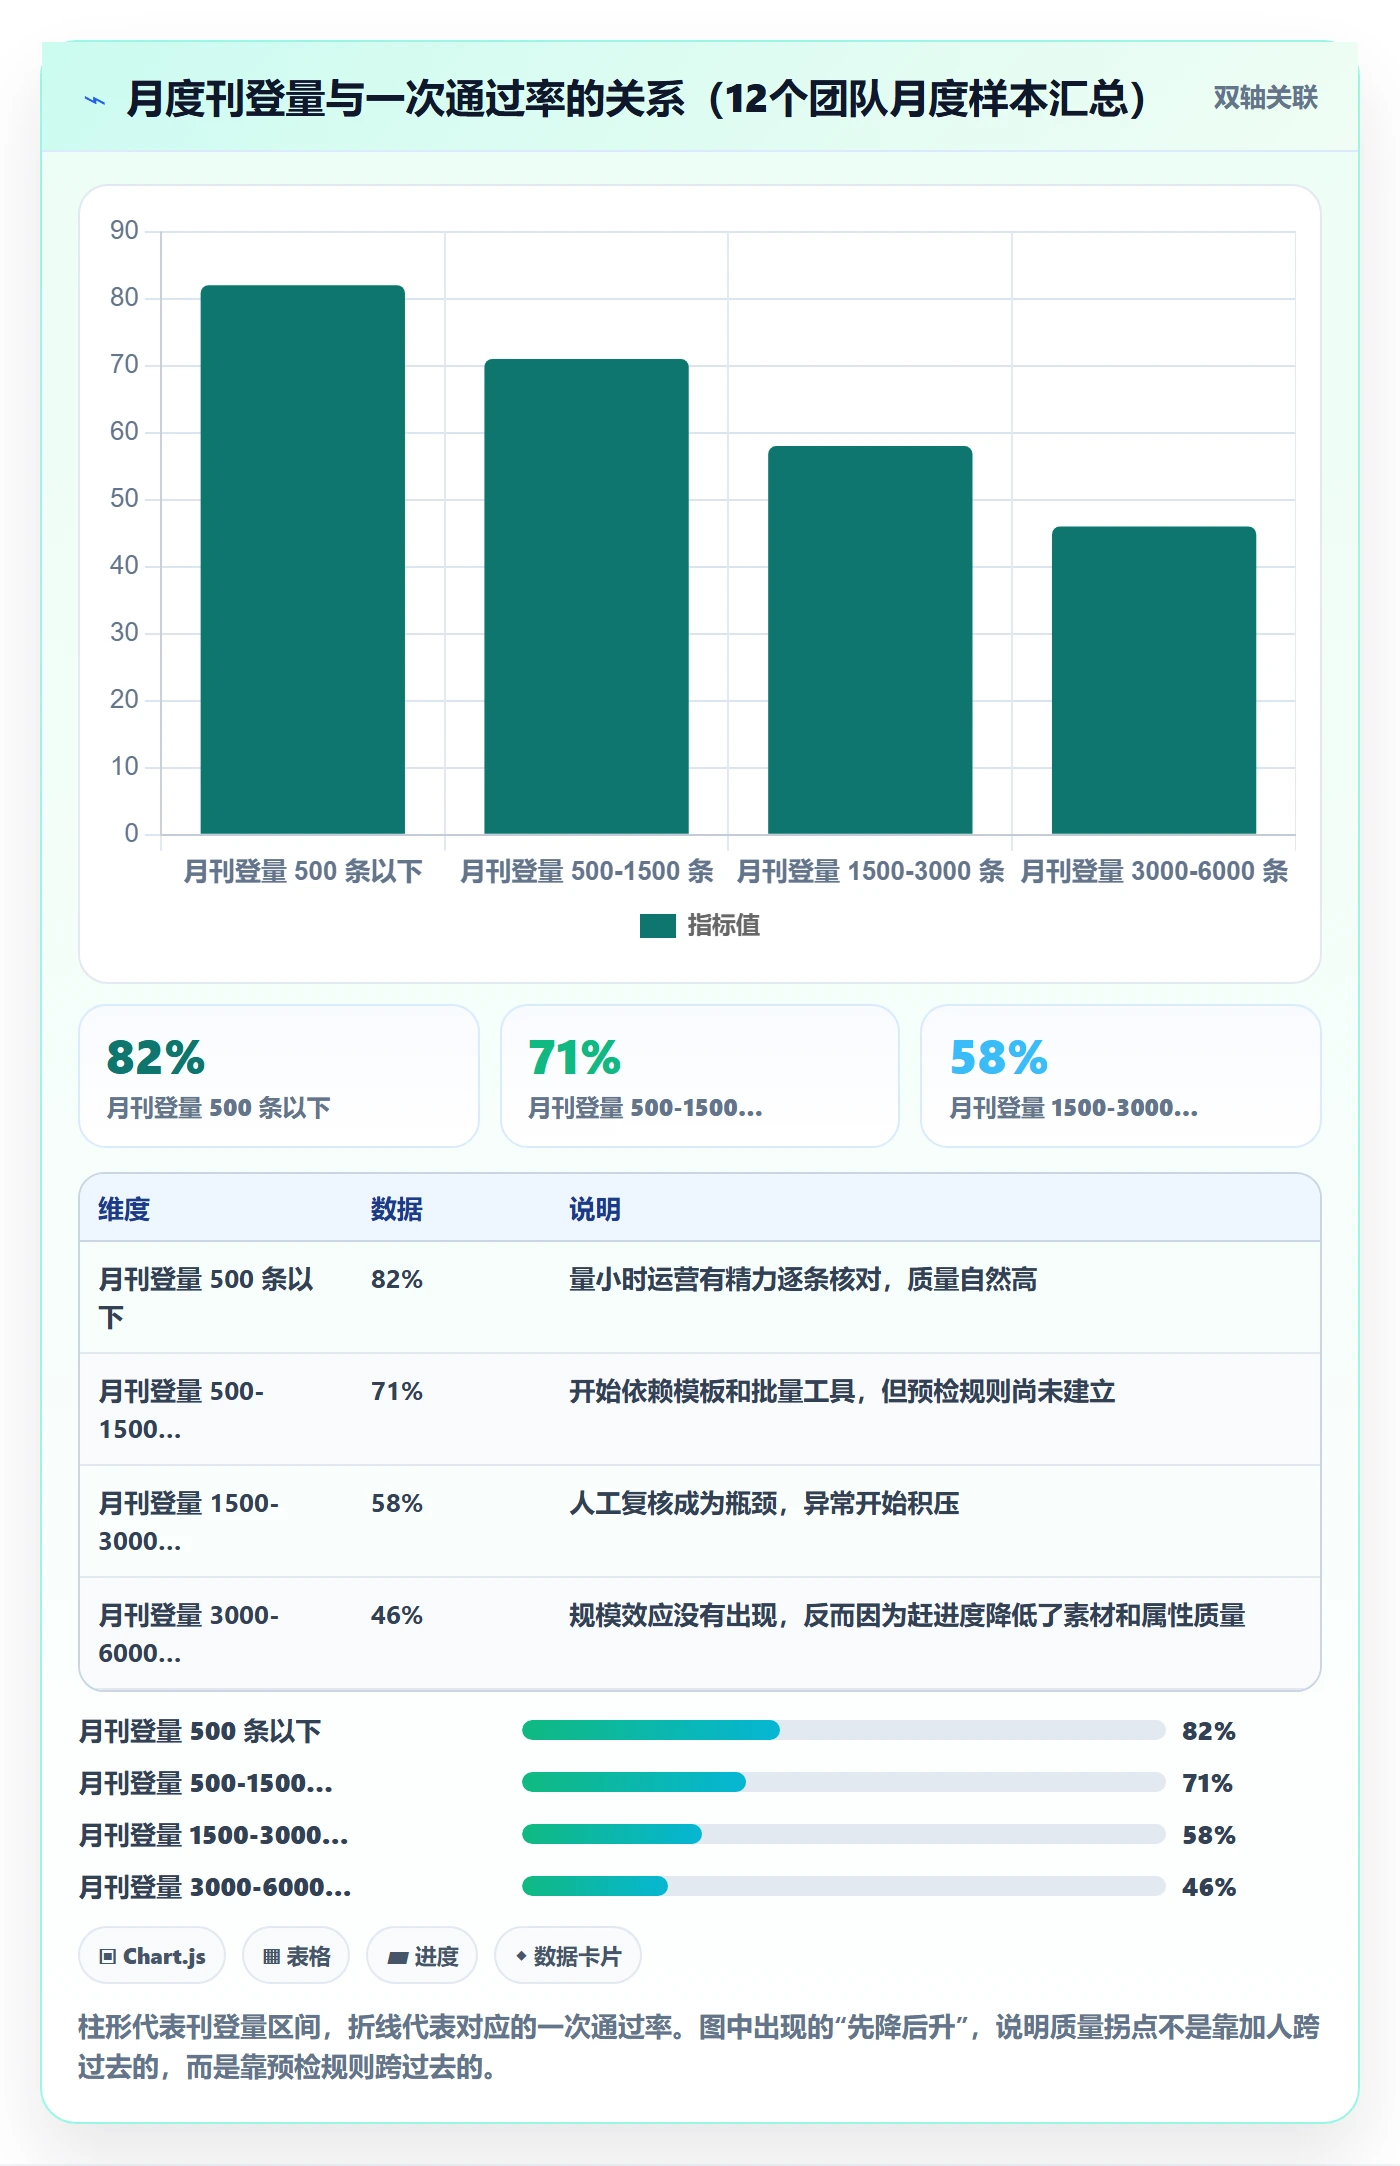This screenshot has height=2166, width=1400.
Task: Click the square icon in Chart.js chip
Action: tap(108, 1957)
